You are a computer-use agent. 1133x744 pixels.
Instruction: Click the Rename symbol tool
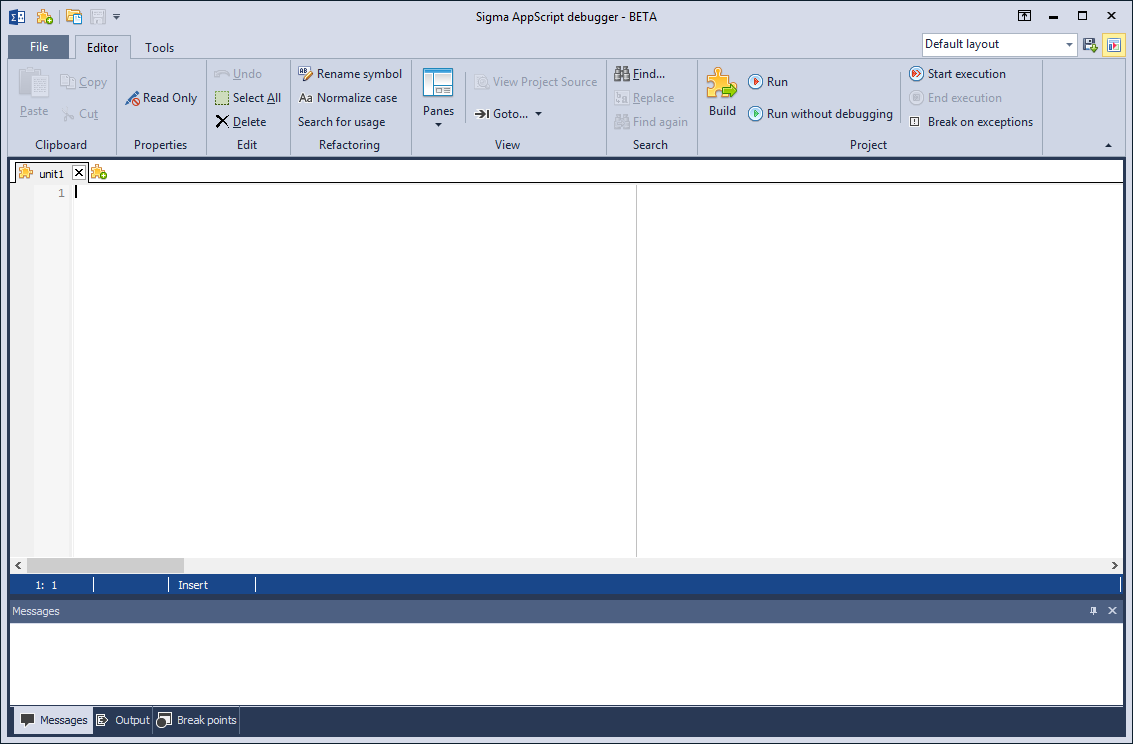click(350, 74)
